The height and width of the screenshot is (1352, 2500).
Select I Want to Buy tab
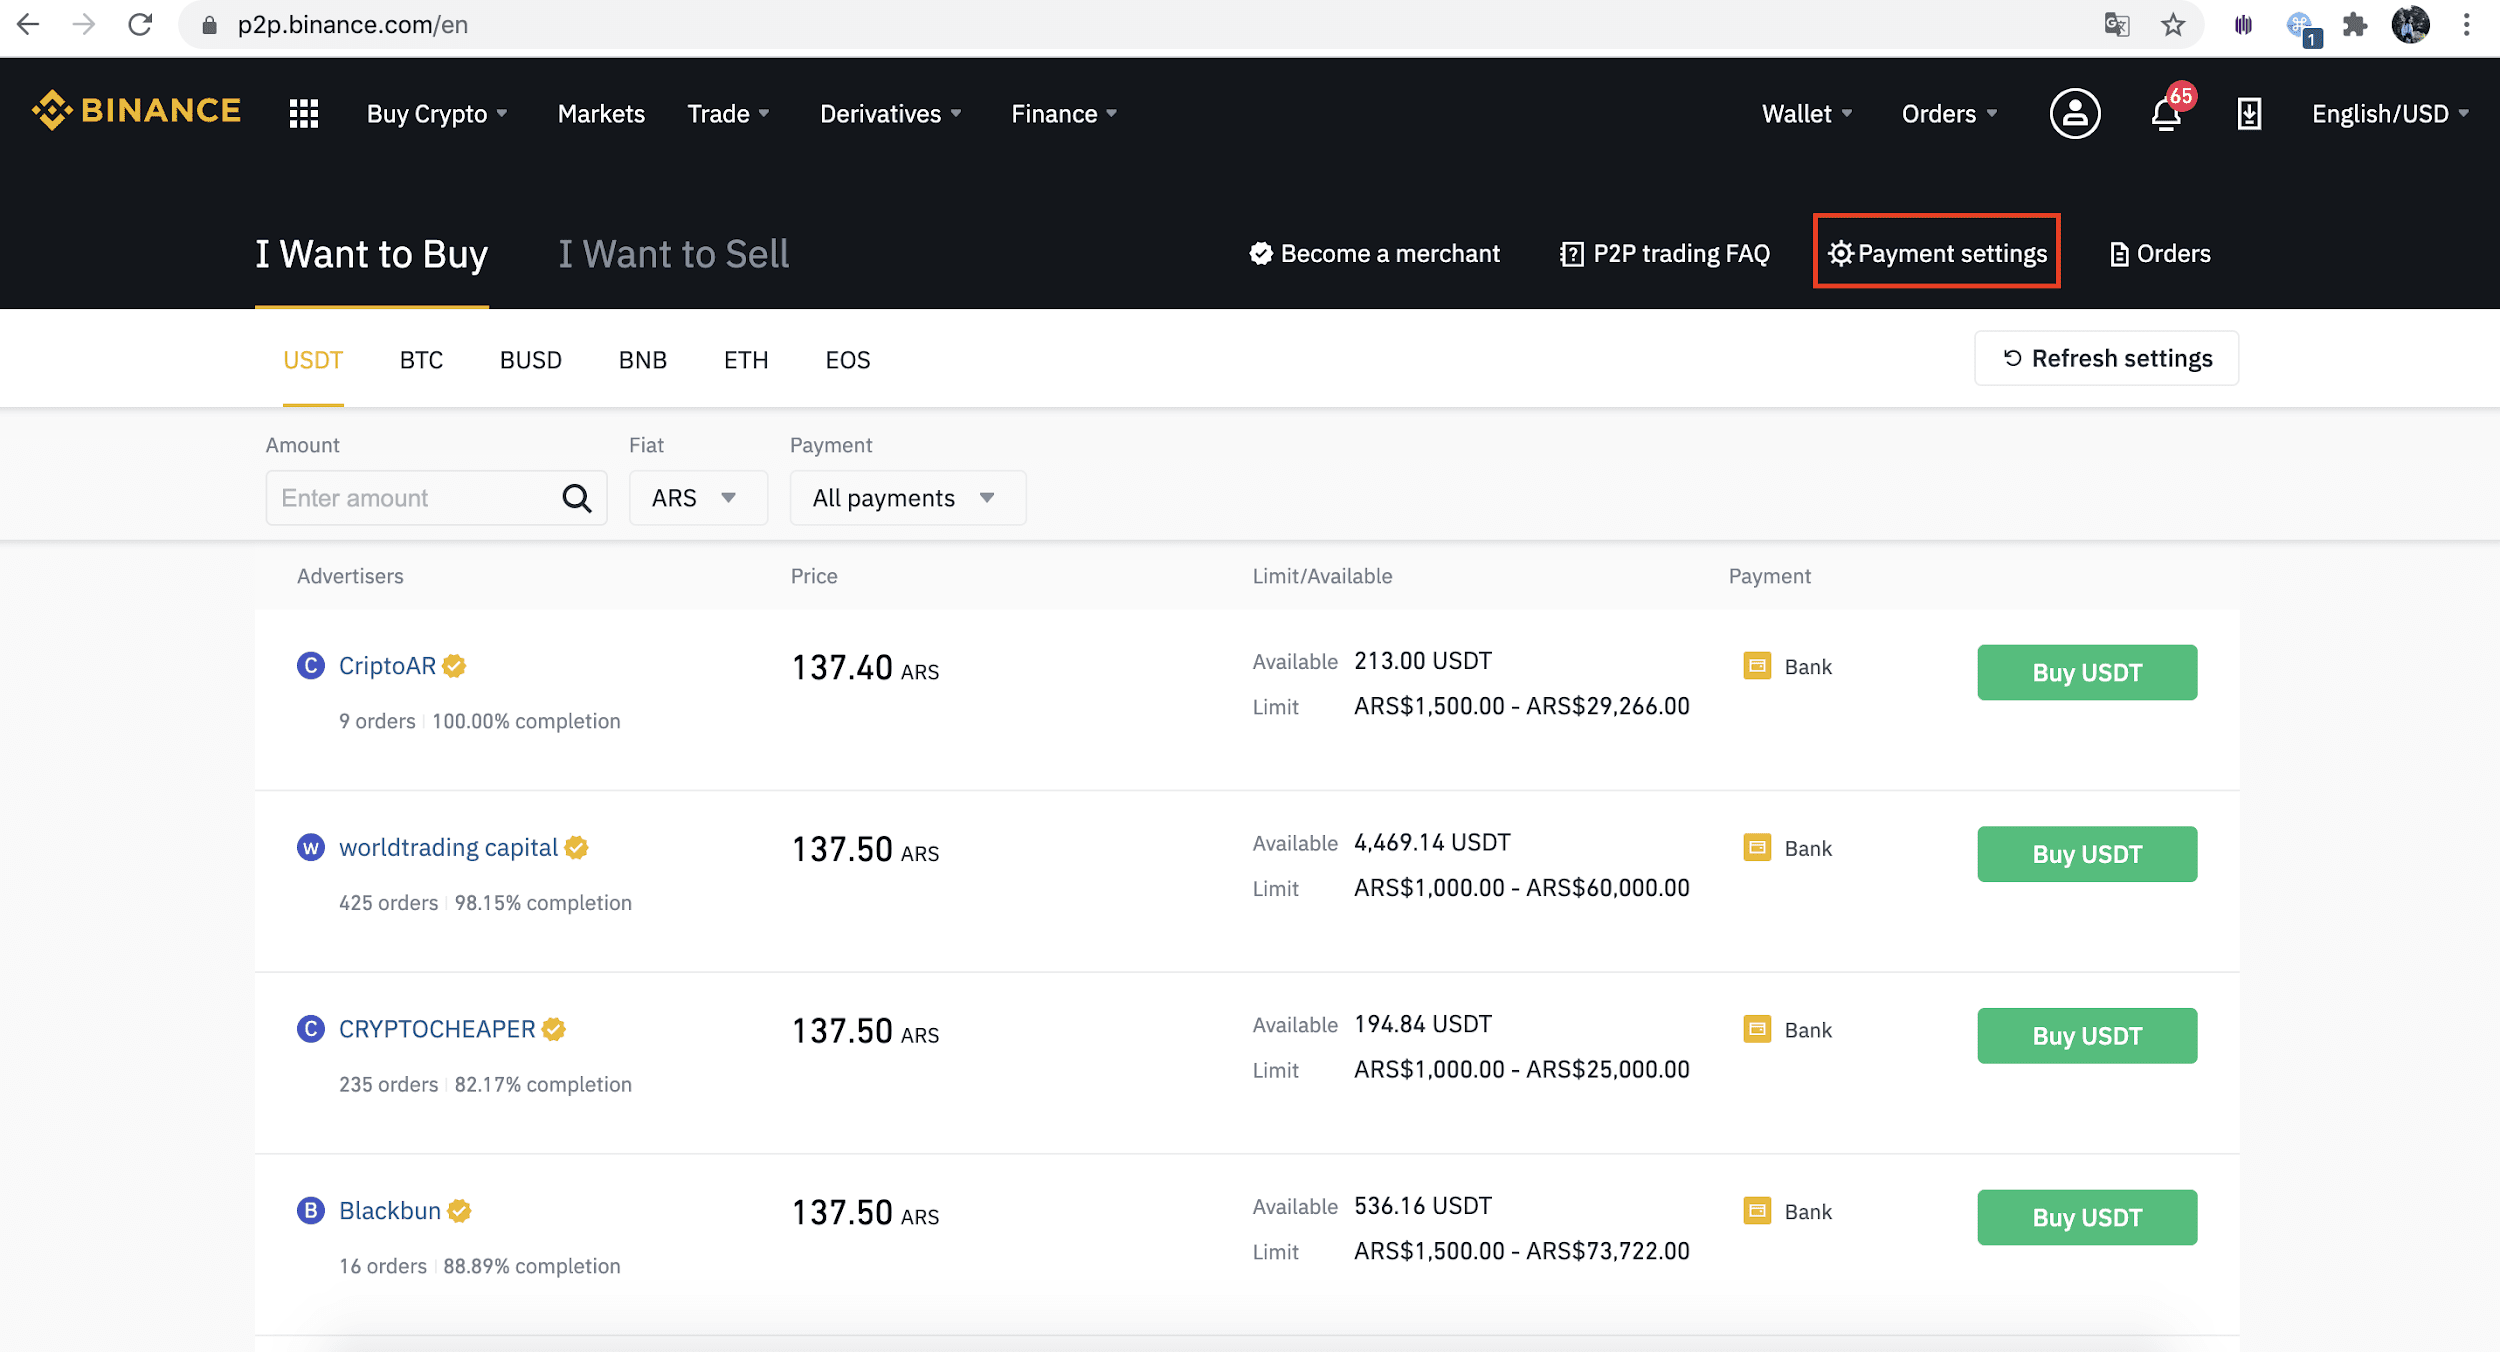click(x=372, y=254)
